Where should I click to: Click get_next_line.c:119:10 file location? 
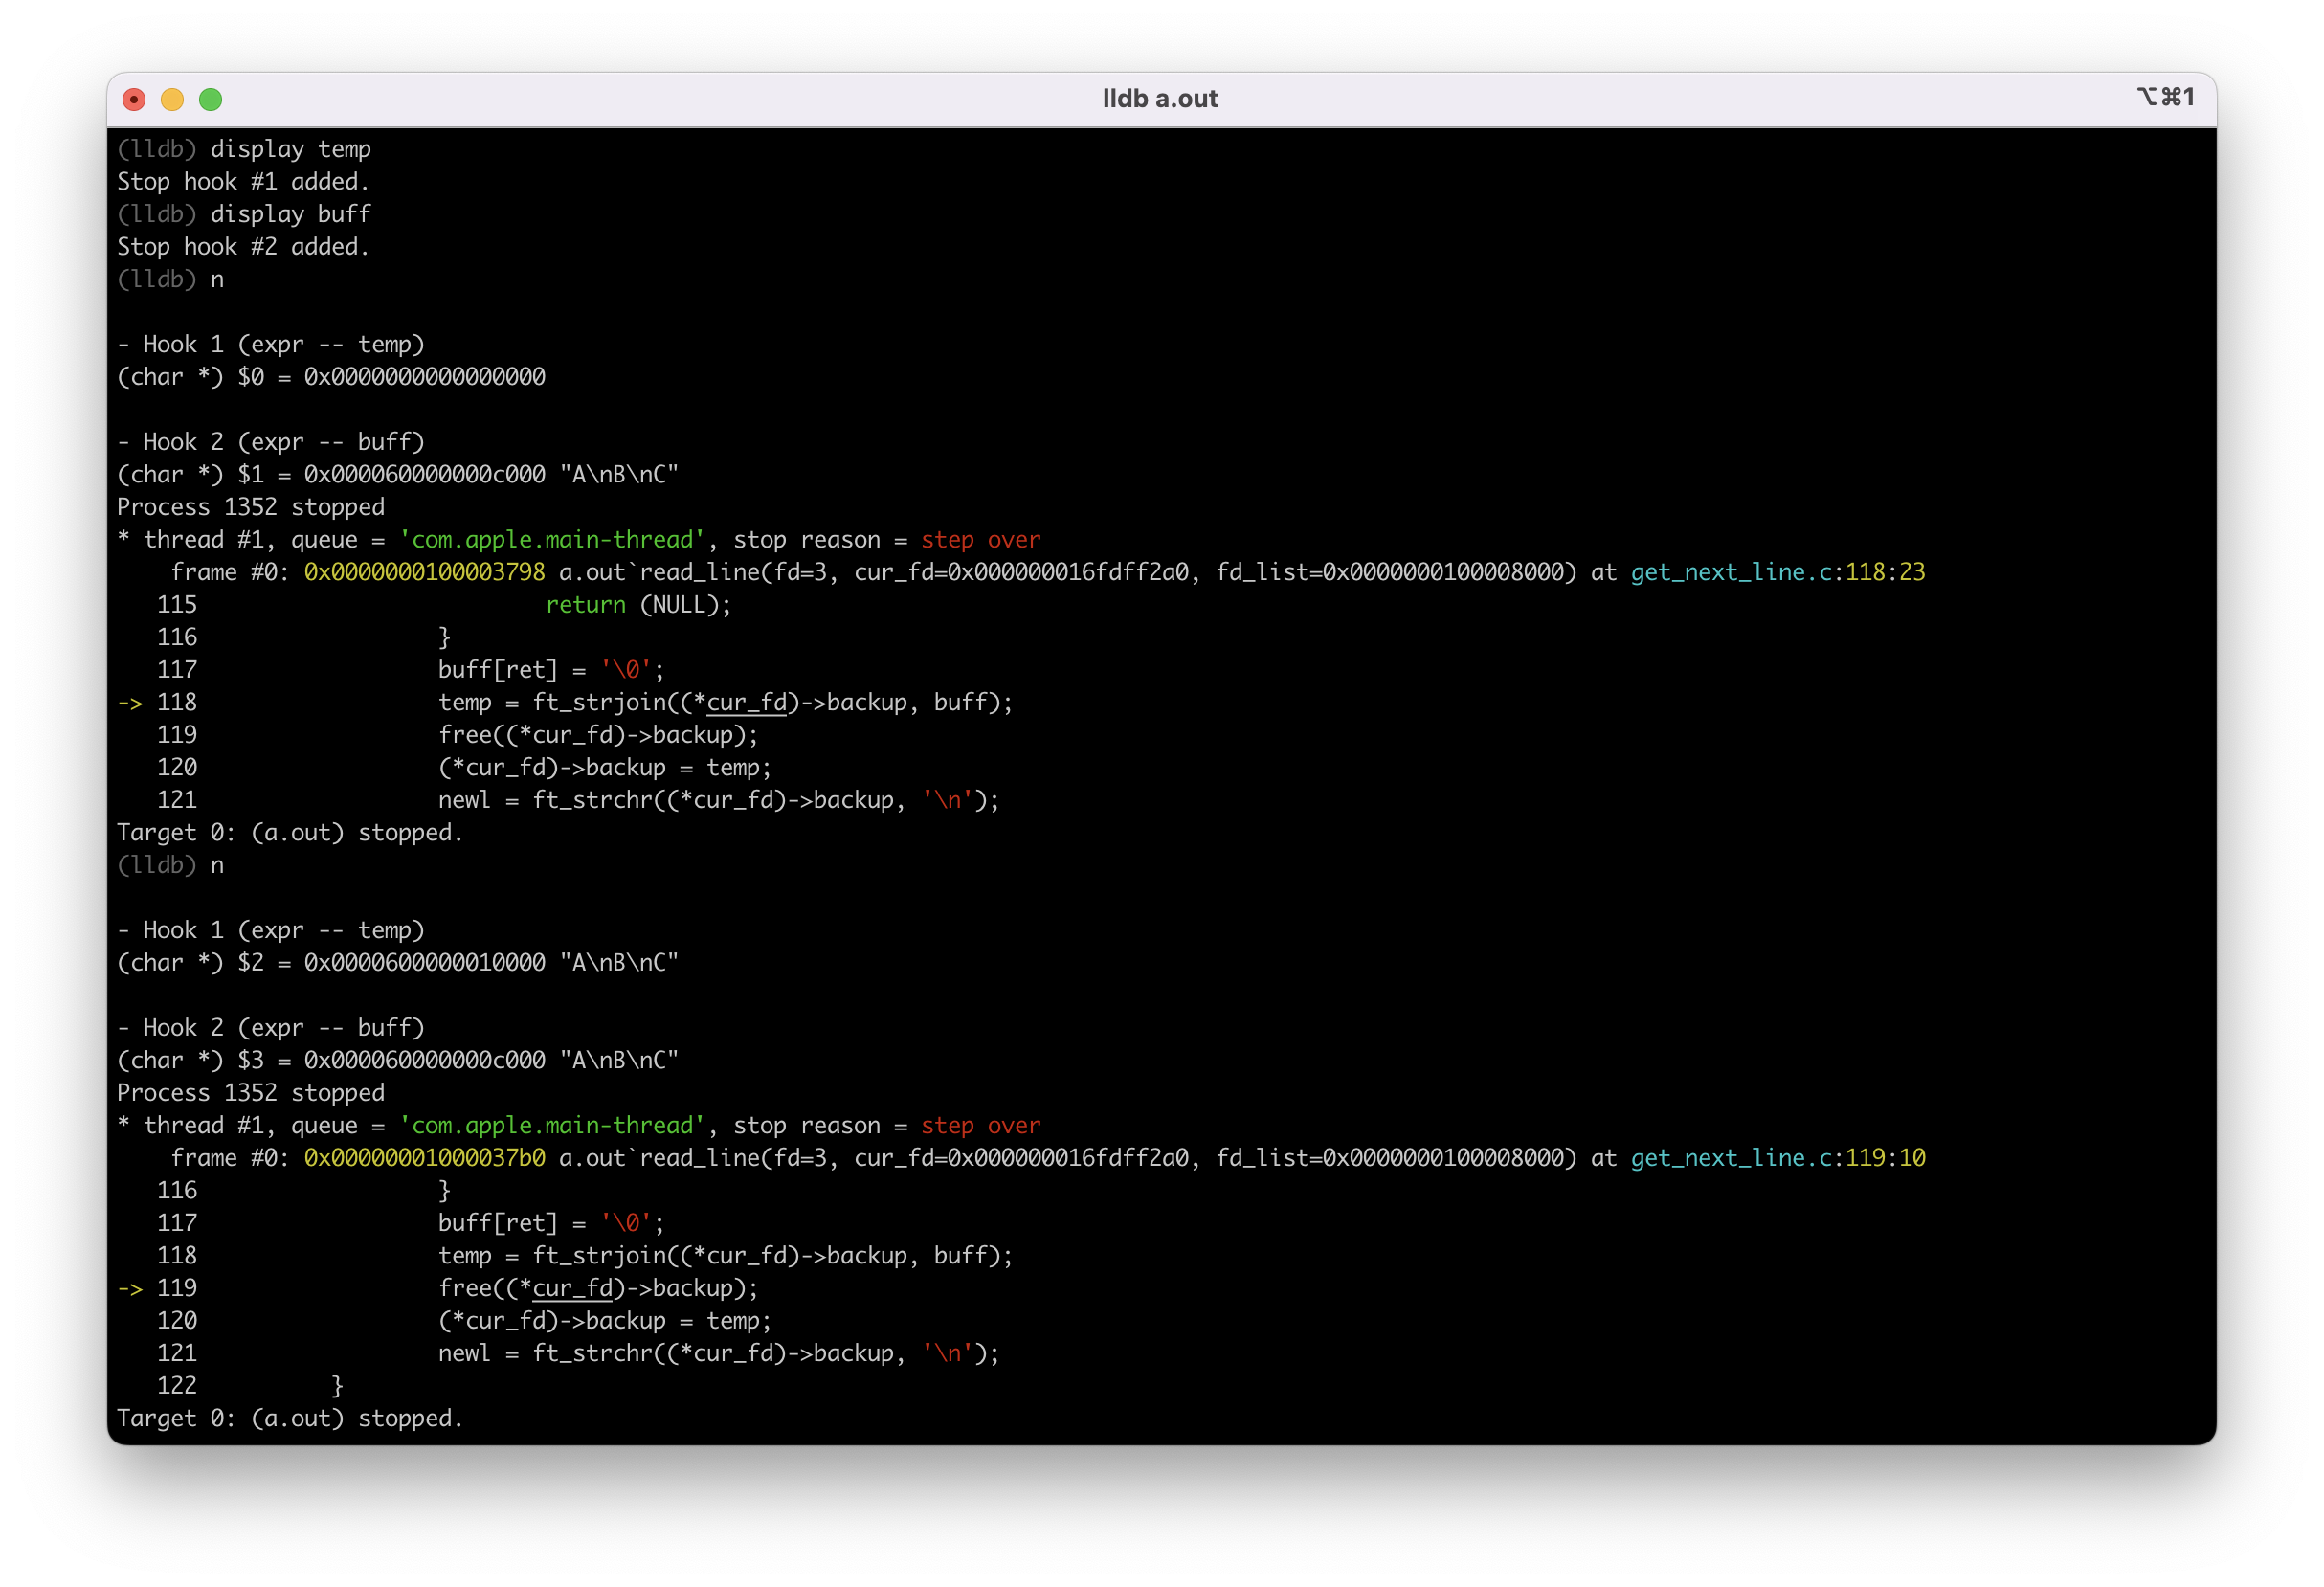pyautogui.click(x=1777, y=1158)
